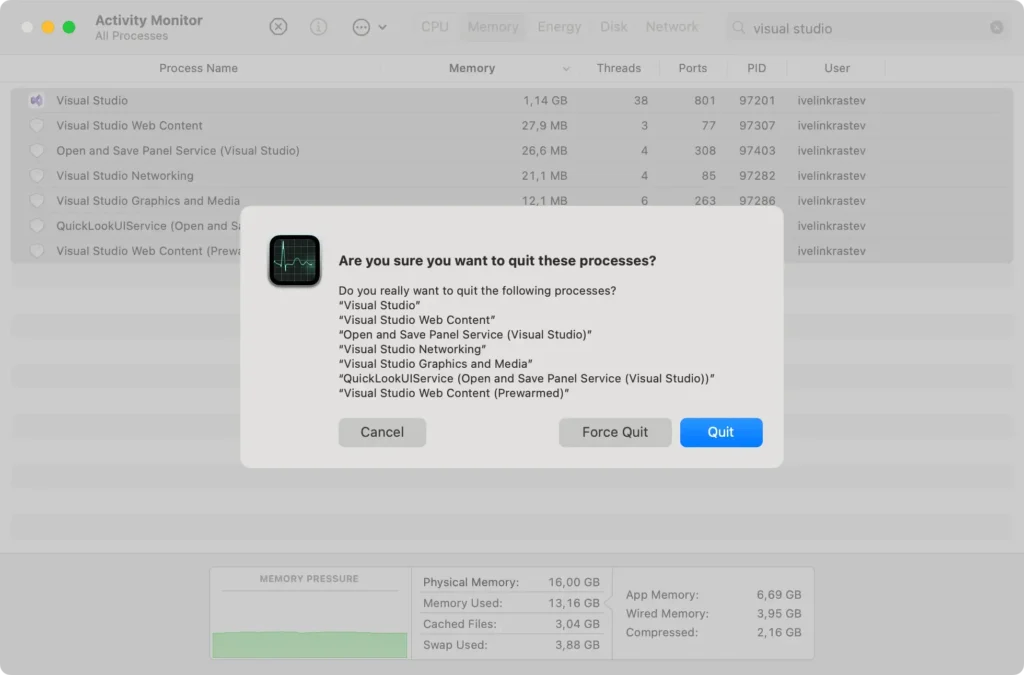Click the Visual Studio app icon in list
Screen dimensions: 1024x675
coord(37,100)
